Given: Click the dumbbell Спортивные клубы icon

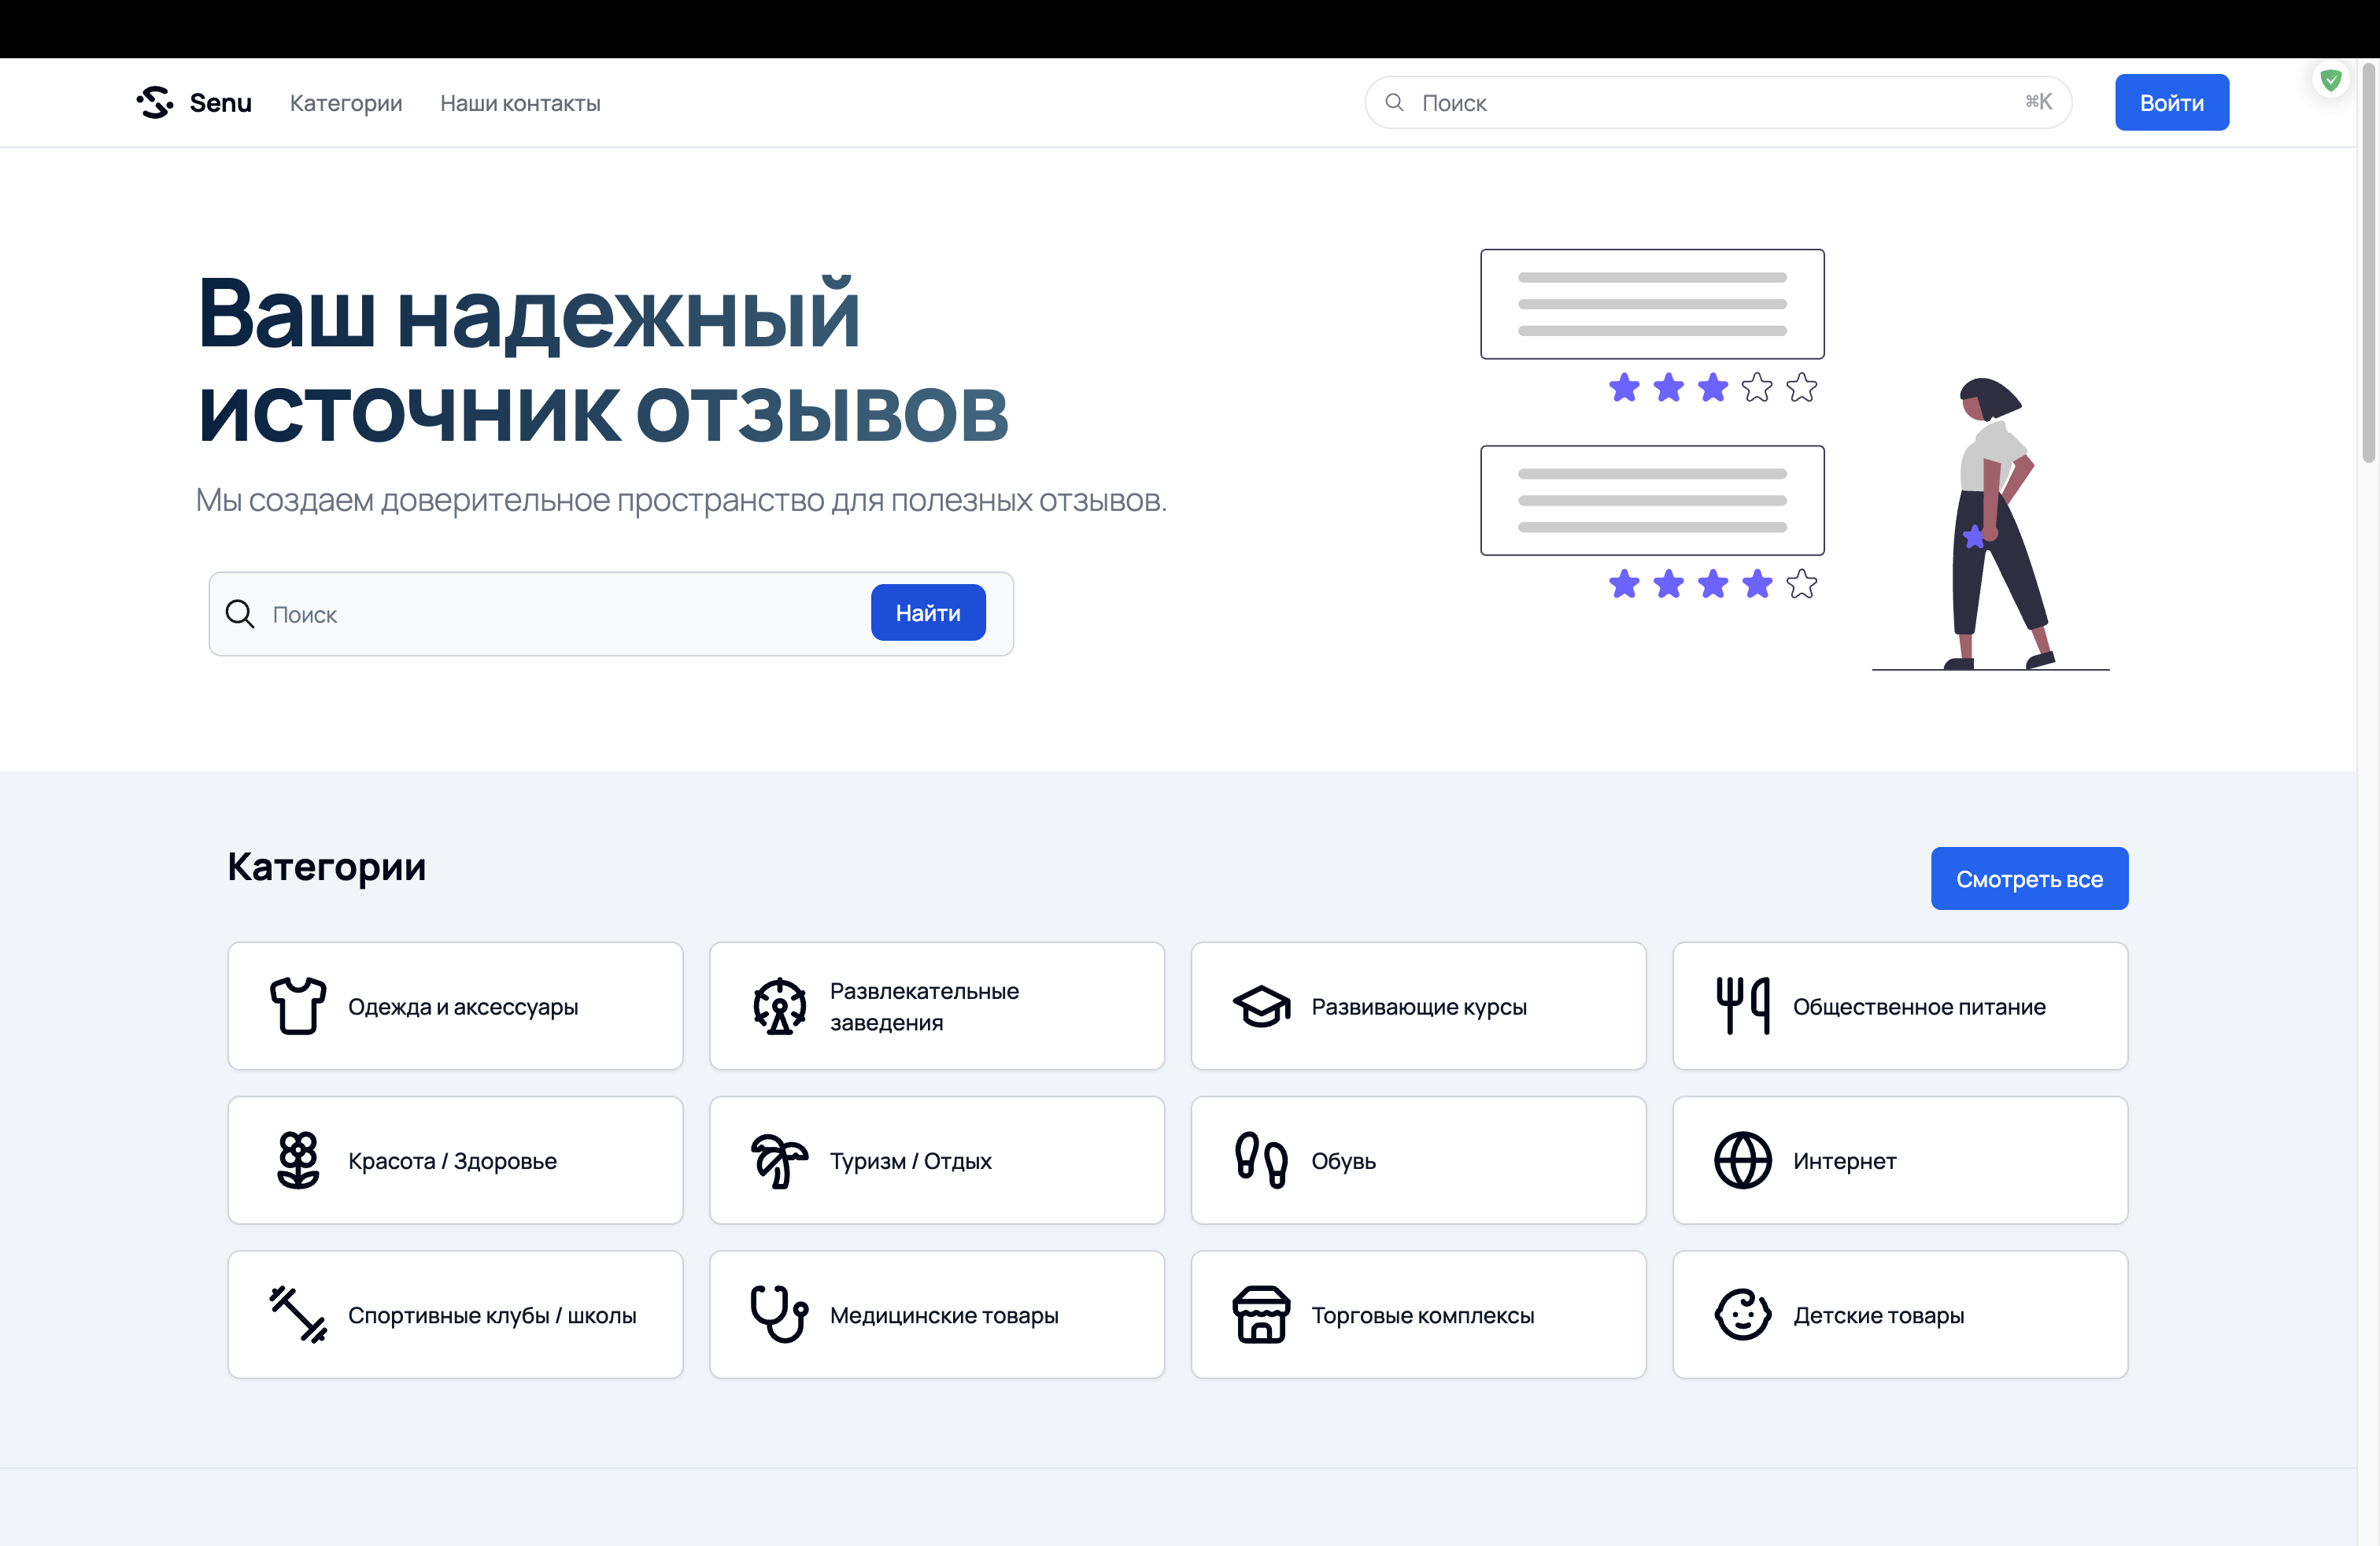Looking at the screenshot, I should (x=298, y=1314).
